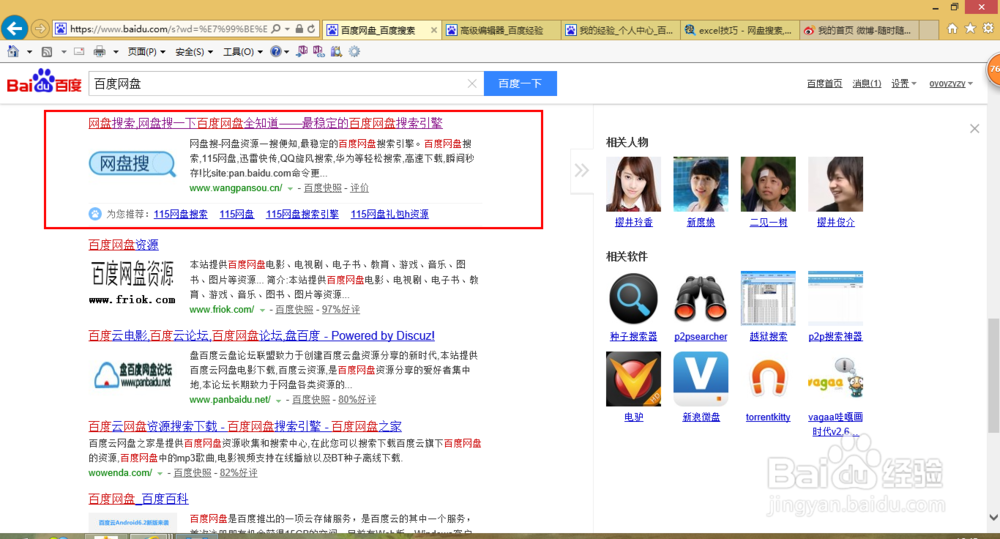Click the p2psearcher binoculars icon
The image size is (1000, 539).
click(700, 299)
